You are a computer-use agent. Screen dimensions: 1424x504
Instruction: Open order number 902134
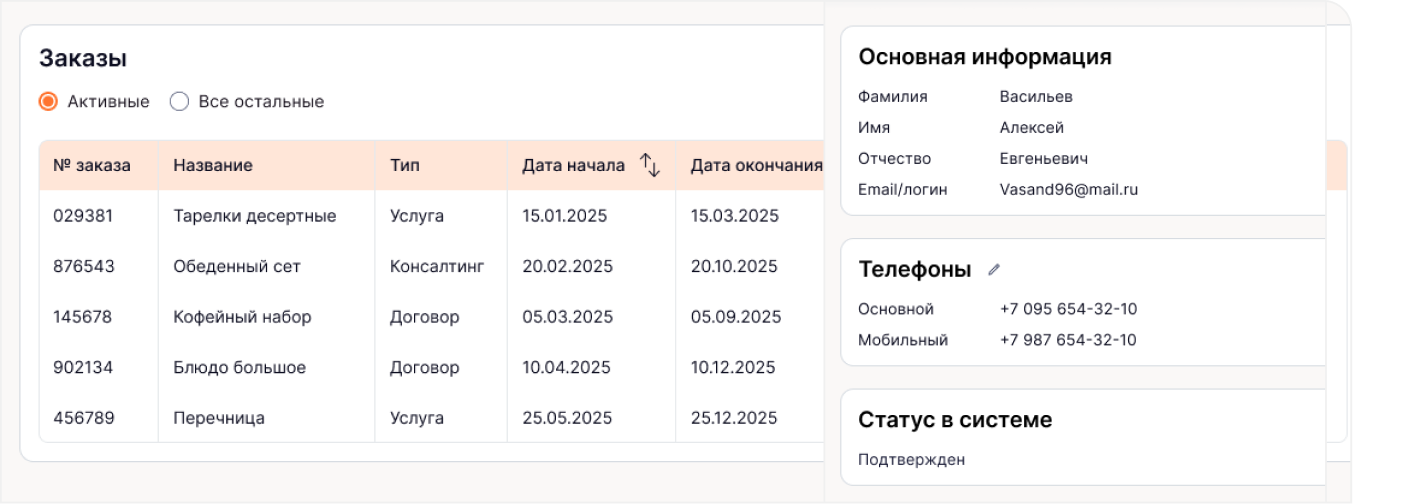pos(83,367)
